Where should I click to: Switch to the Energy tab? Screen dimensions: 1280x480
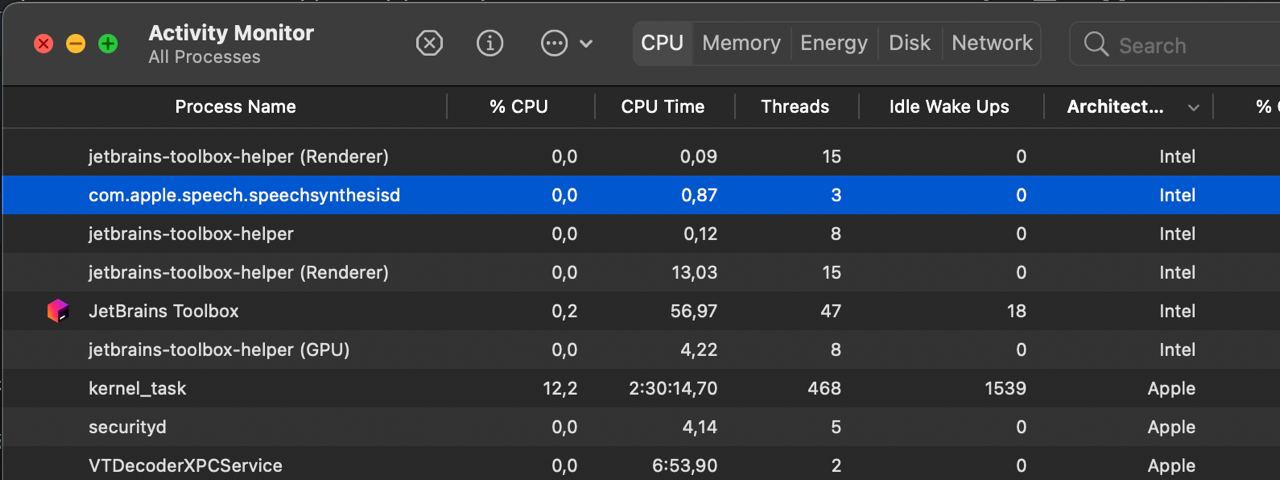coord(834,43)
